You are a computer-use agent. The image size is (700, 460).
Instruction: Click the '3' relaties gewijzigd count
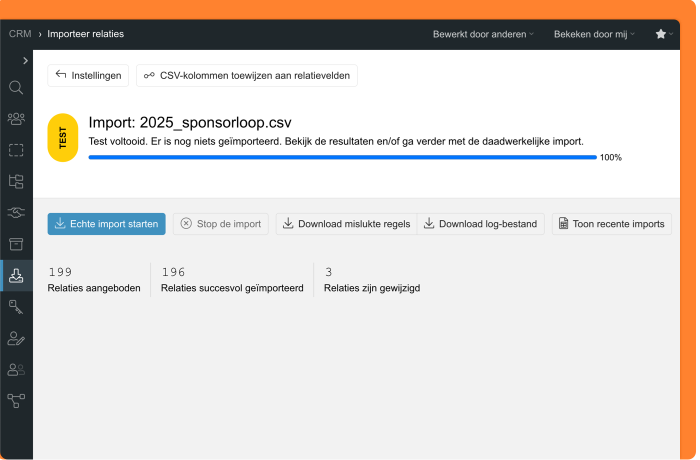pos(329,272)
